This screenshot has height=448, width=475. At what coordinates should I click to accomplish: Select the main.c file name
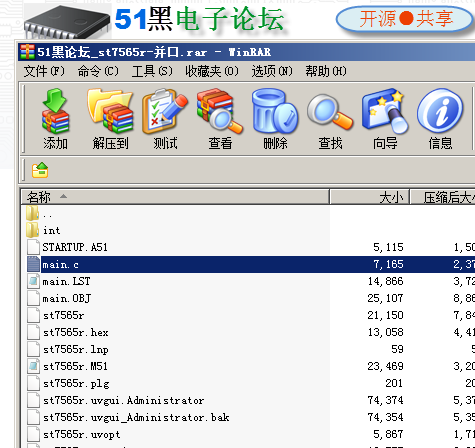[60, 265]
